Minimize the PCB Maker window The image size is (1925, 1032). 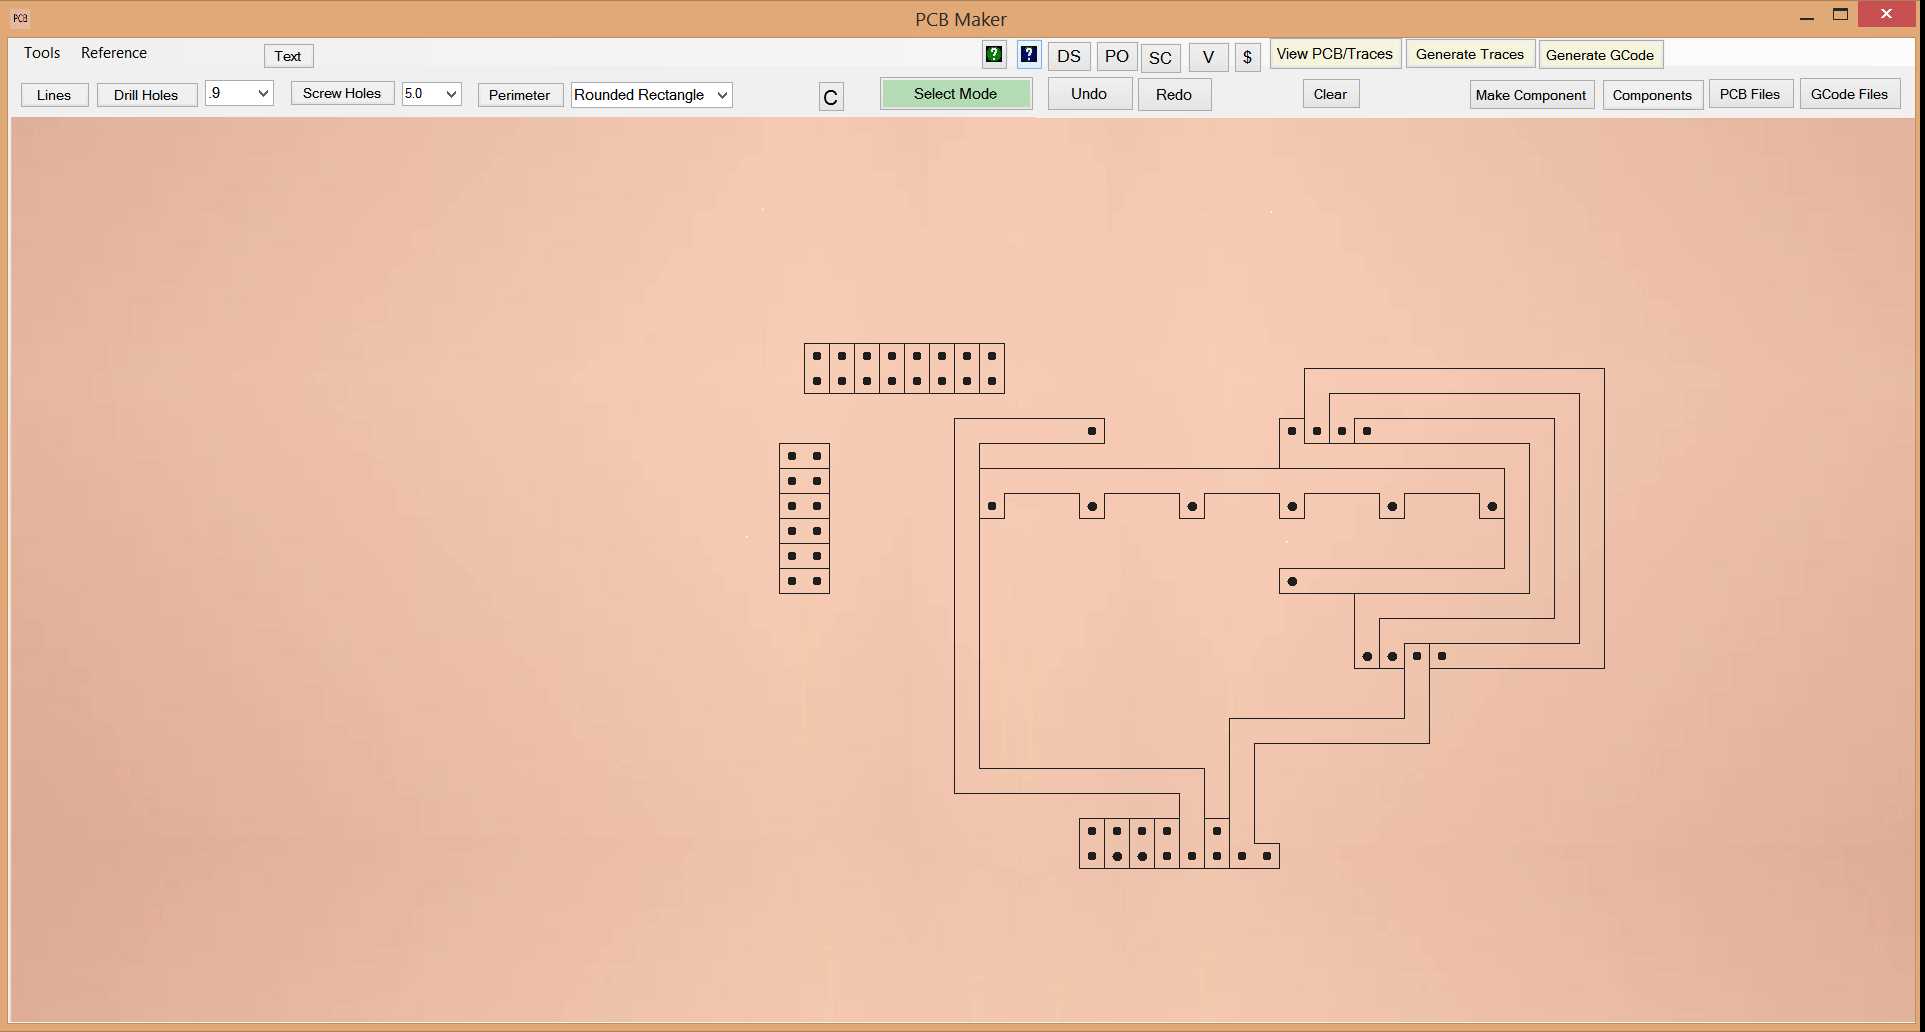1807,16
